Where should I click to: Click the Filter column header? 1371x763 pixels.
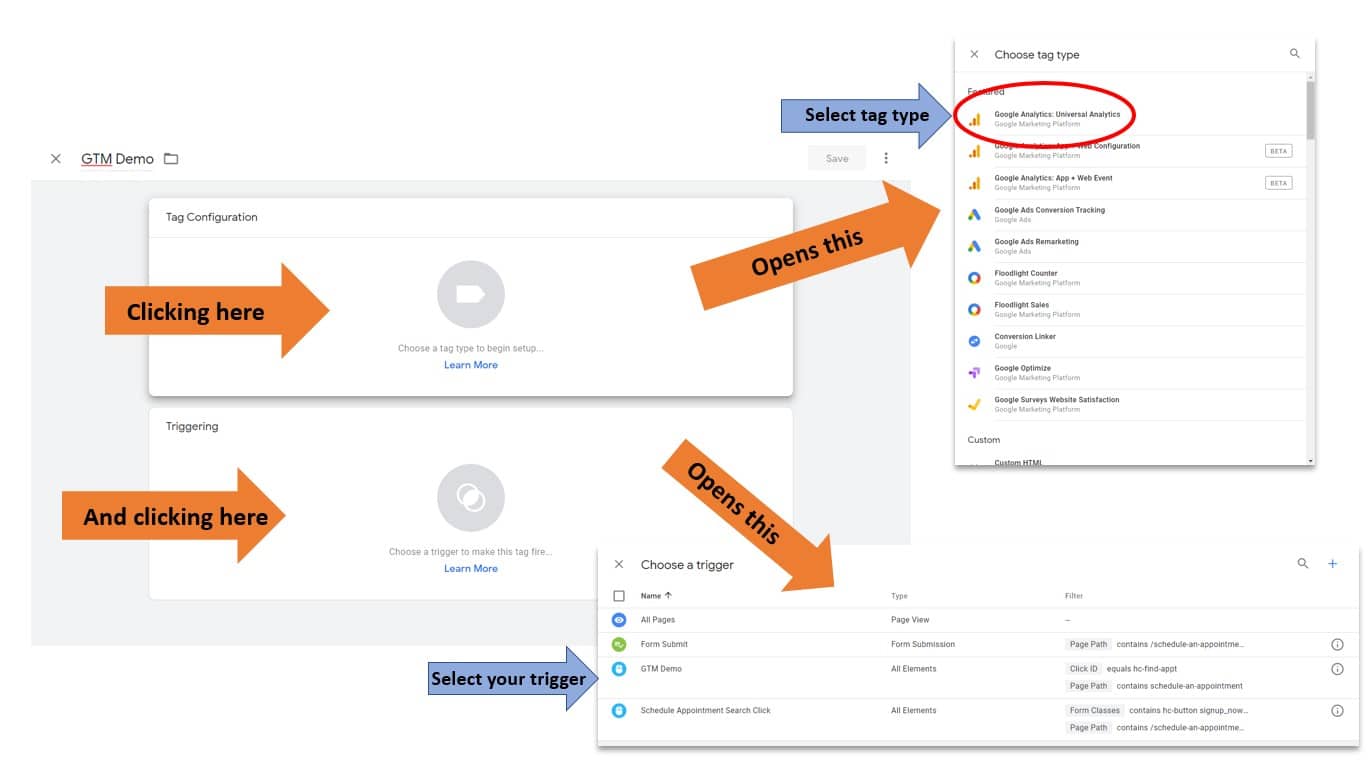[1074, 596]
